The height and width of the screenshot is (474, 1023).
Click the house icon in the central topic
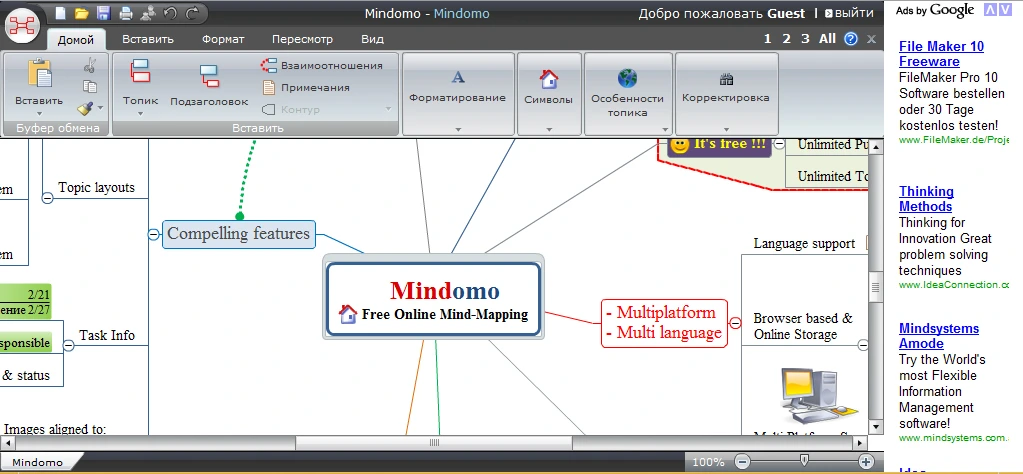pyautogui.click(x=348, y=314)
